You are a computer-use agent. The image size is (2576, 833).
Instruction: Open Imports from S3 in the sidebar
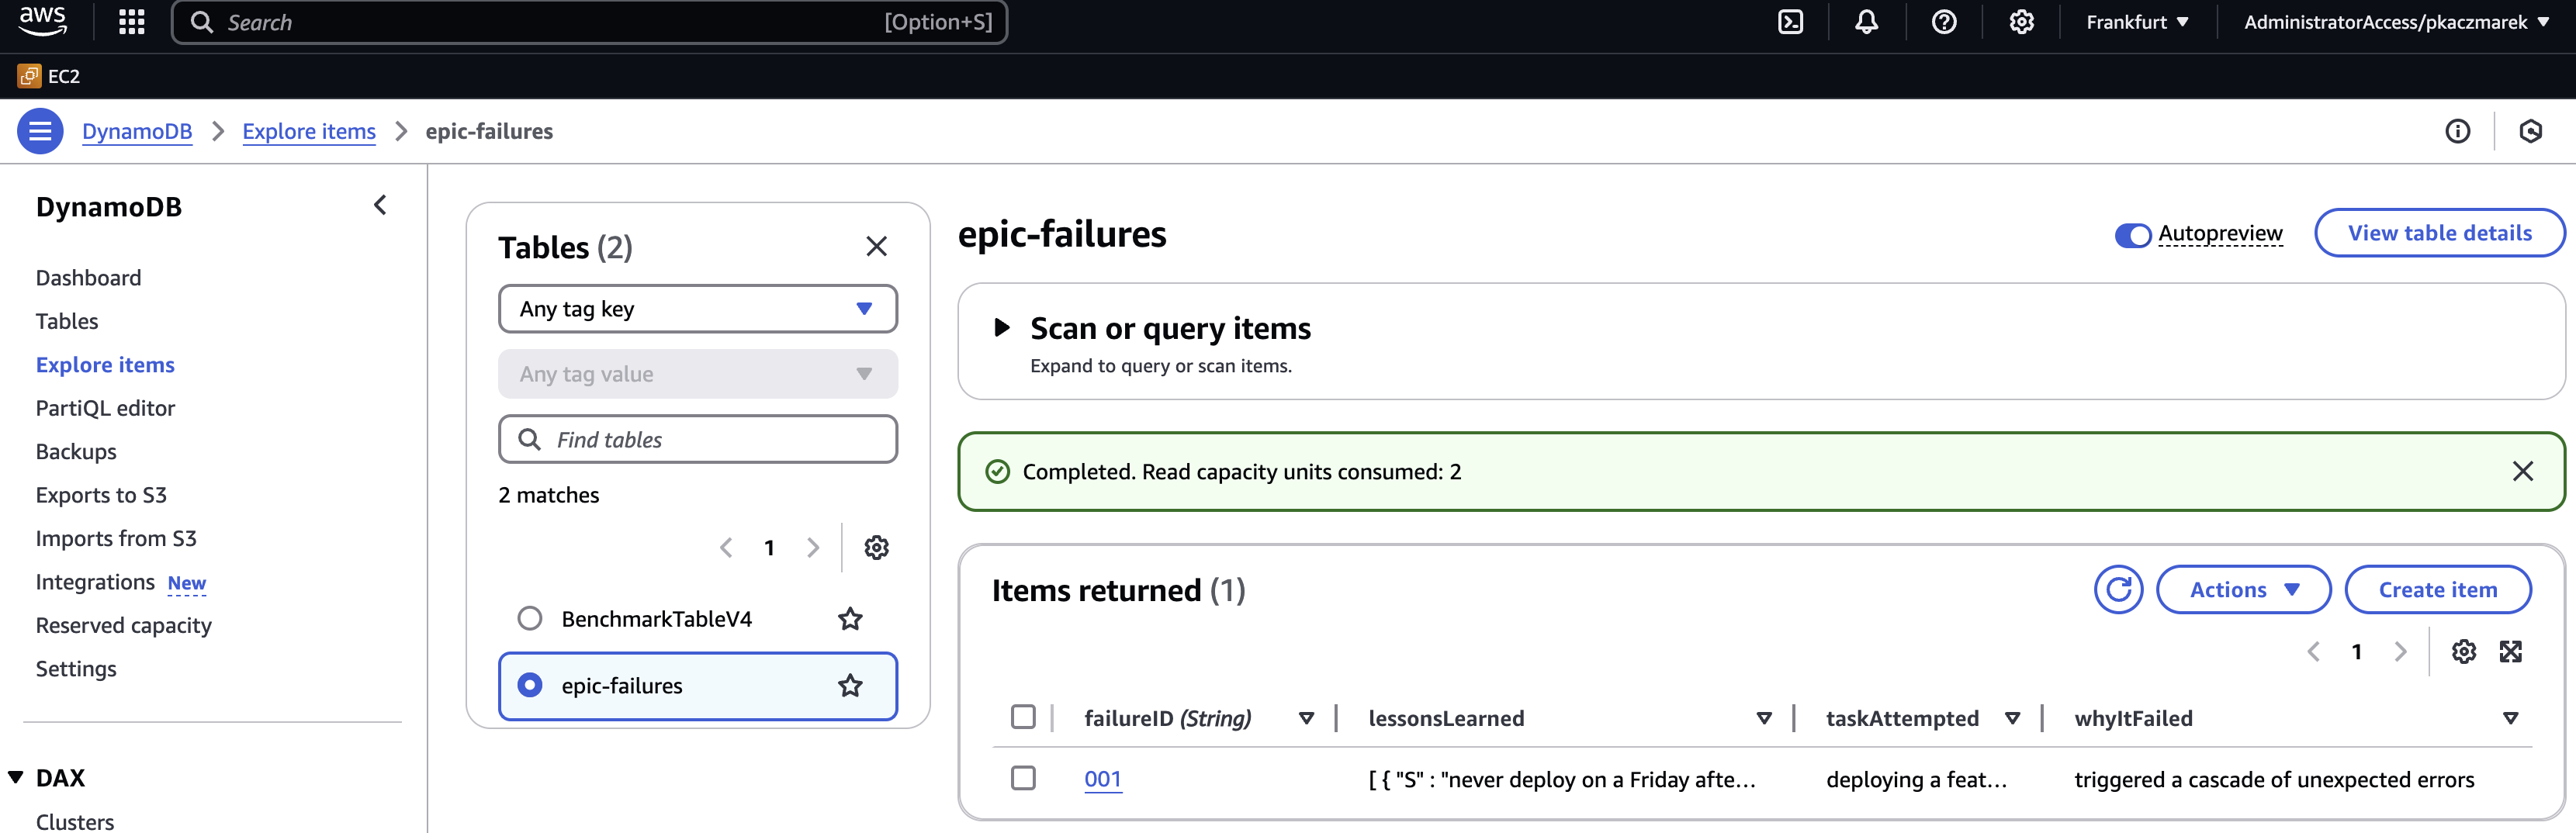click(116, 539)
